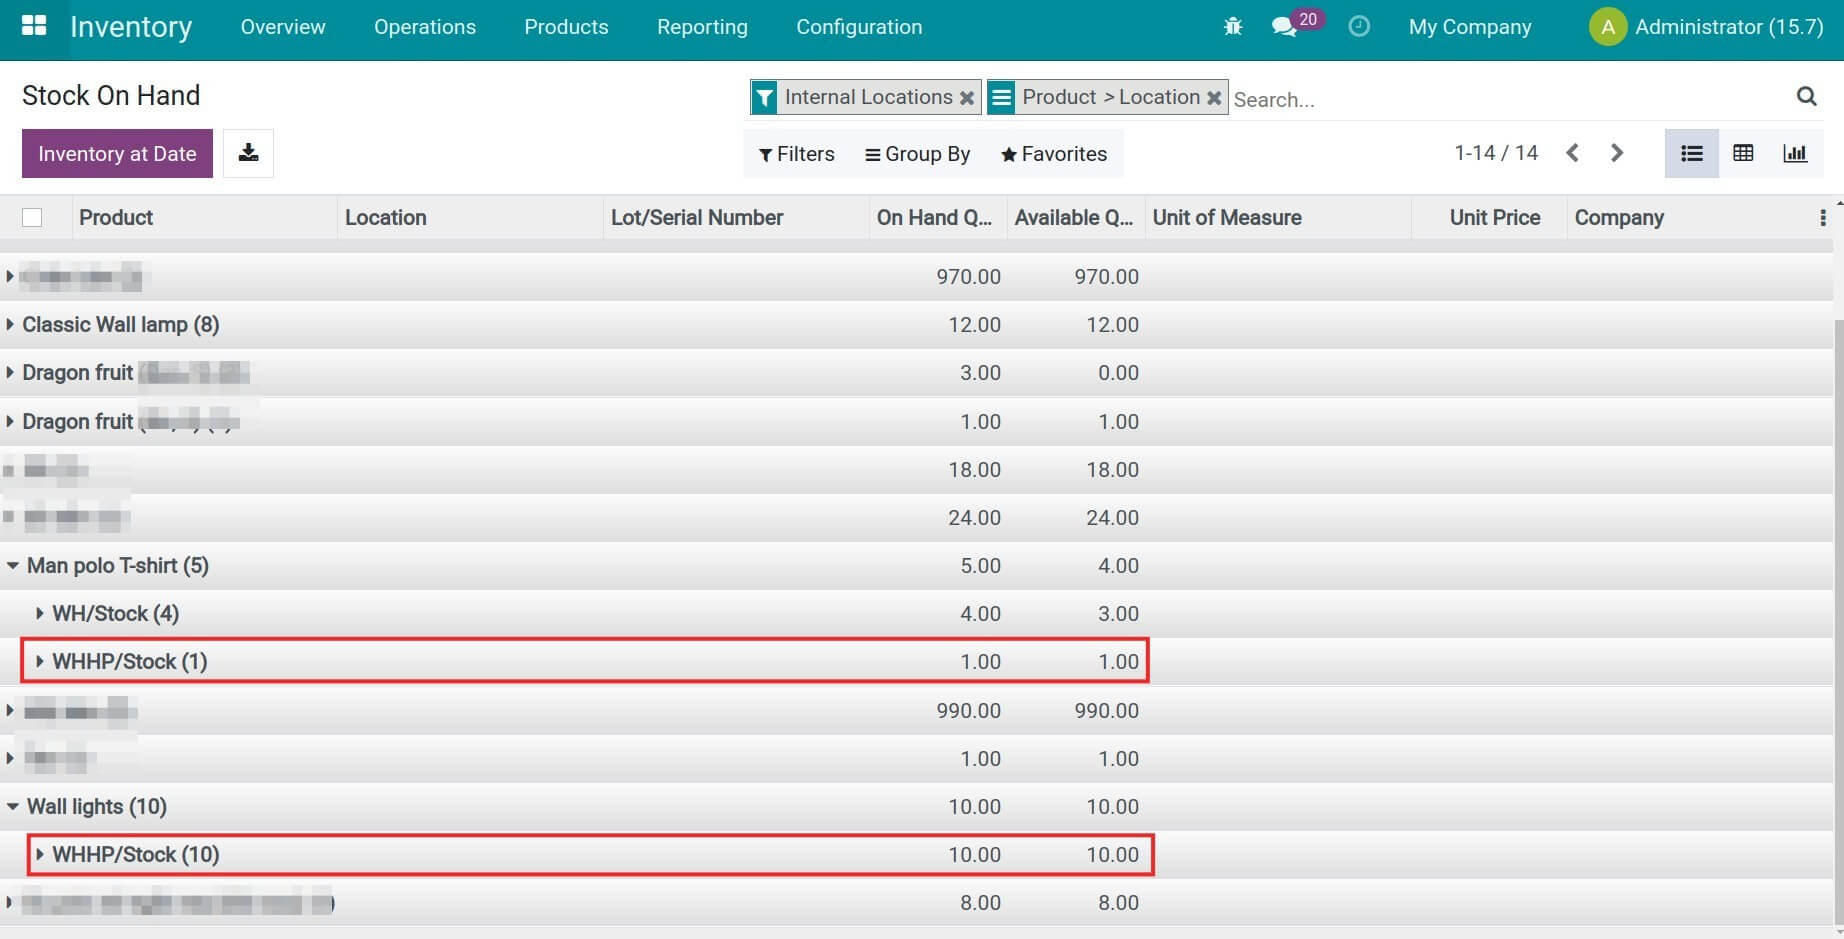This screenshot has height=939, width=1844.
Task: Click the download export icon button
Action: tap(248, 153)
